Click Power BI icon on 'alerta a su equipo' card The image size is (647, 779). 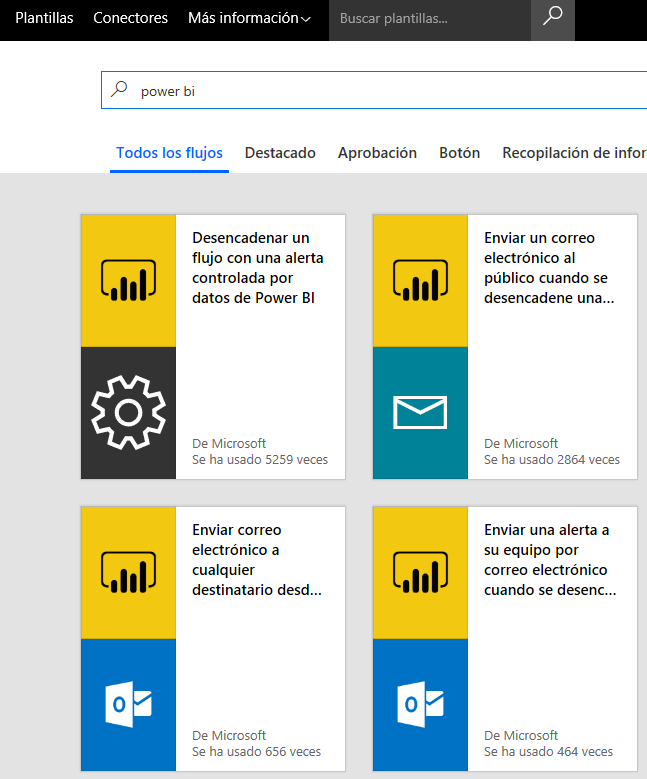coord(420,572)
